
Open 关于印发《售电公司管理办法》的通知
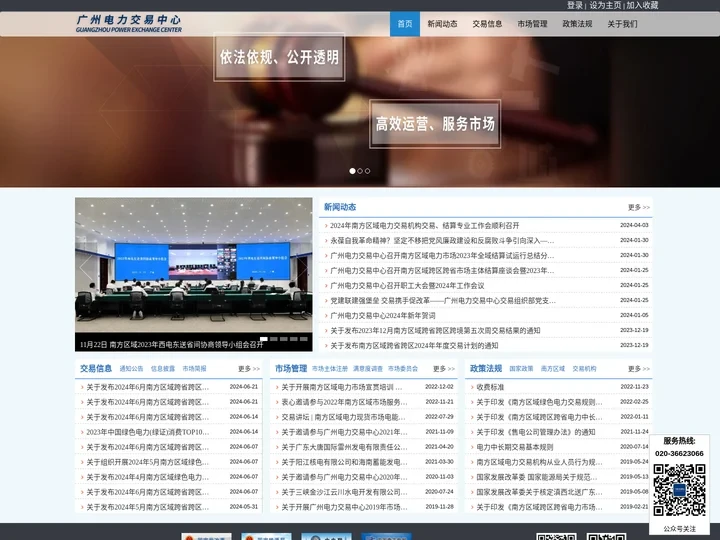535,432
